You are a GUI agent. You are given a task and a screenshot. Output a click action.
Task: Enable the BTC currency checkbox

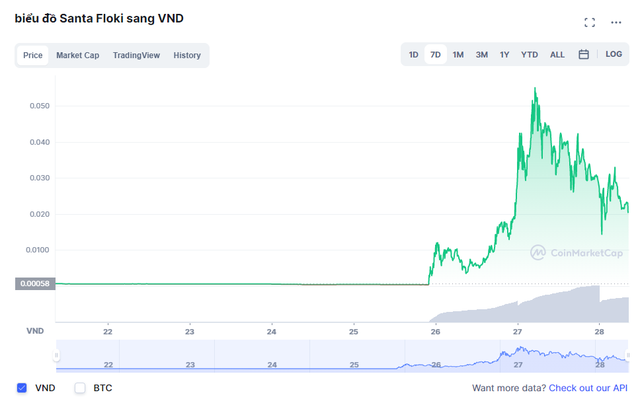click(x=80, y=388)
